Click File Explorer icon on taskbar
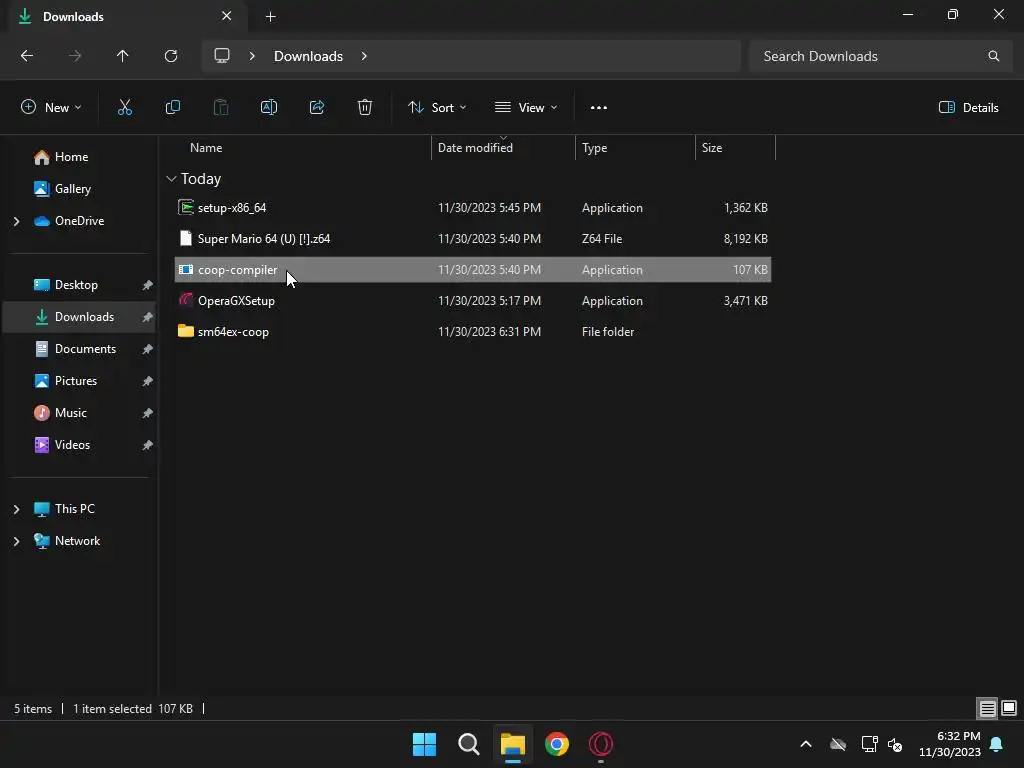 (x=513, y=744)
